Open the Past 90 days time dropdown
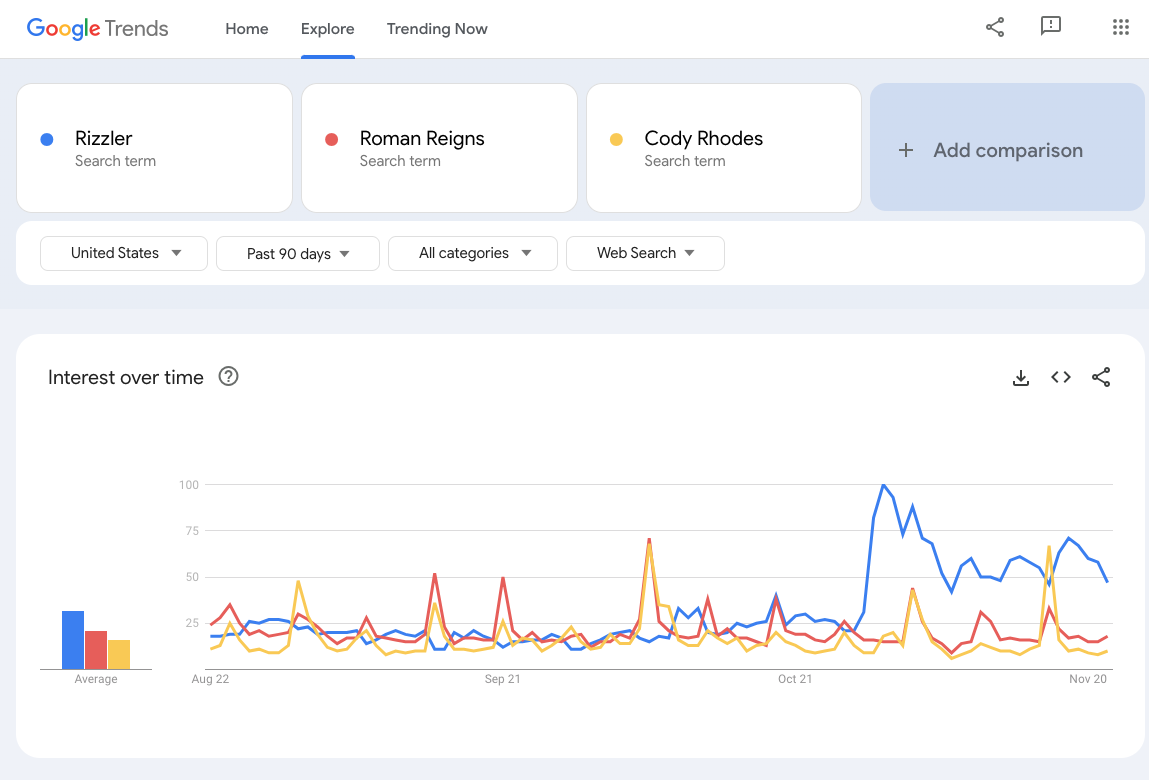The height and width of the screenshot is (780, 1149). point(298,254)
